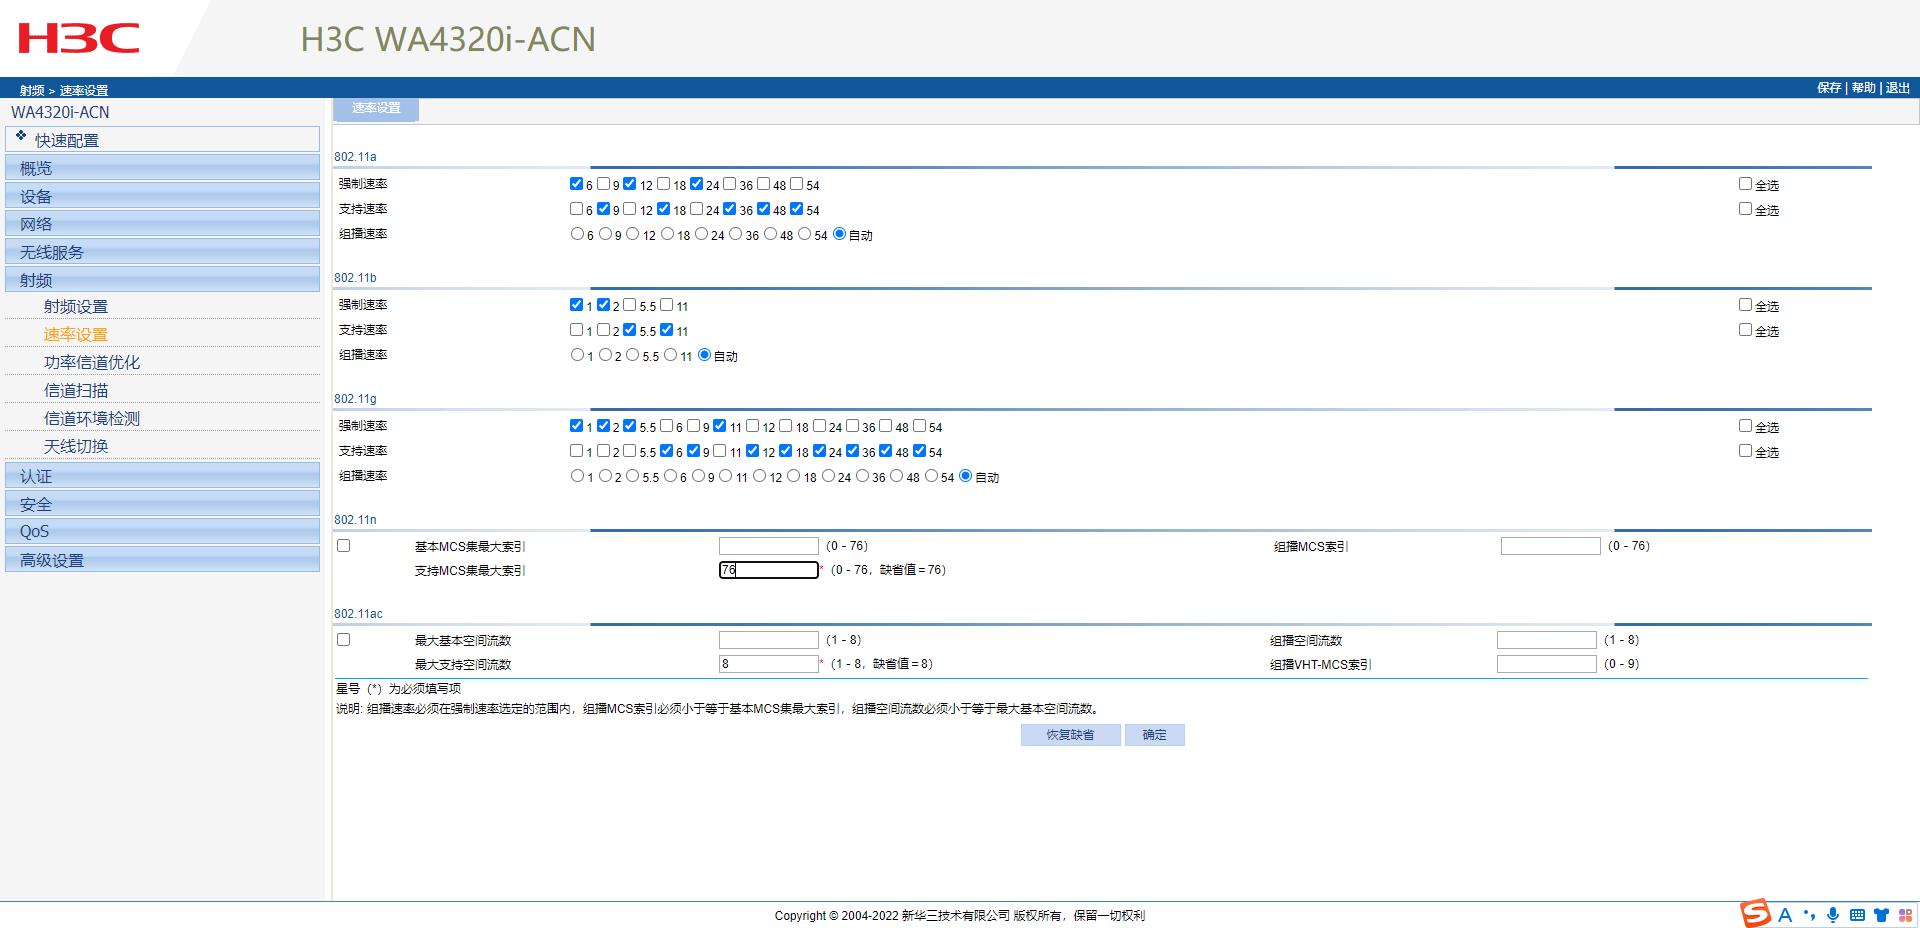The height and width of the screenshot is (928, 1920).
Task: Open 快速配置 in the sidebar
Action: [163, 139]
